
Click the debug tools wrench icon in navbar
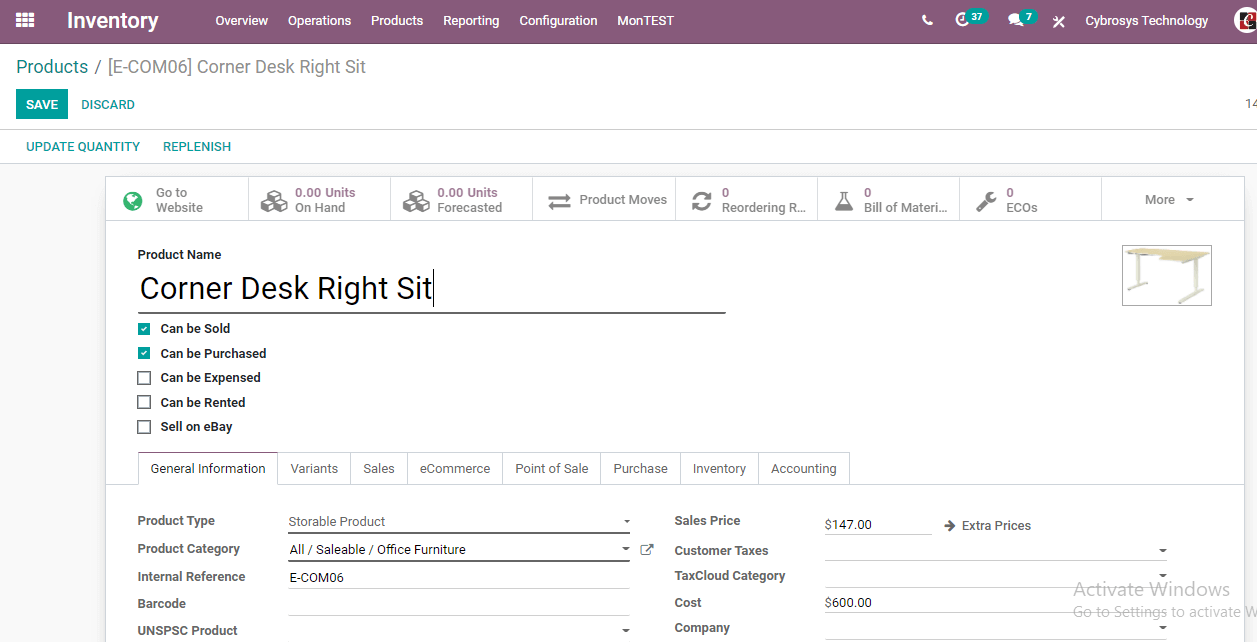[1058, 21]
